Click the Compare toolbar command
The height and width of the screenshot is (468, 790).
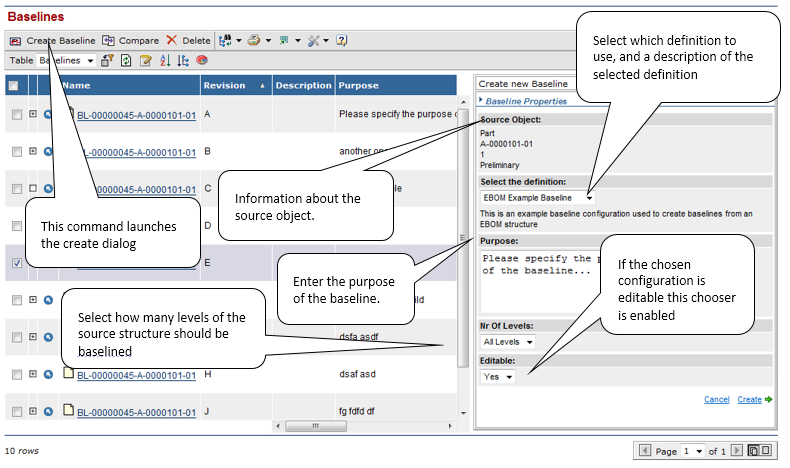(130, 41)
